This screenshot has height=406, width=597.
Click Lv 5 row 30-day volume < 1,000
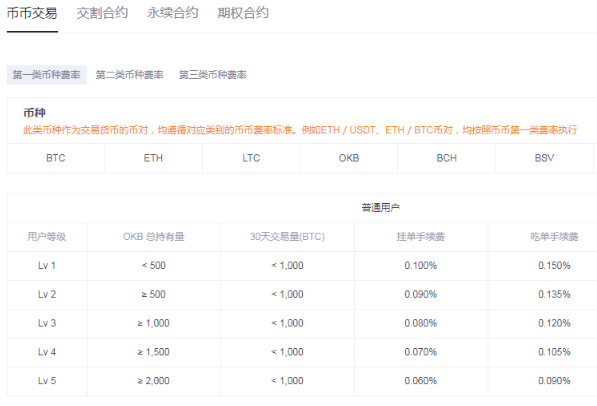(x=287, y=381)
